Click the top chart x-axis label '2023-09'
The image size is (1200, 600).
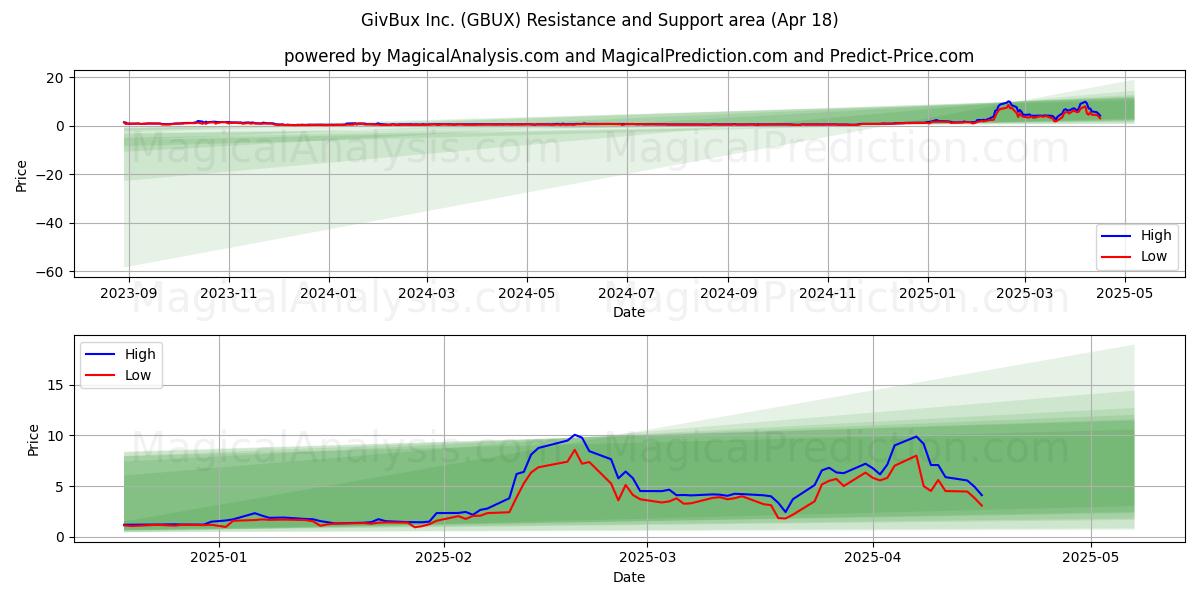click(130, 293)
